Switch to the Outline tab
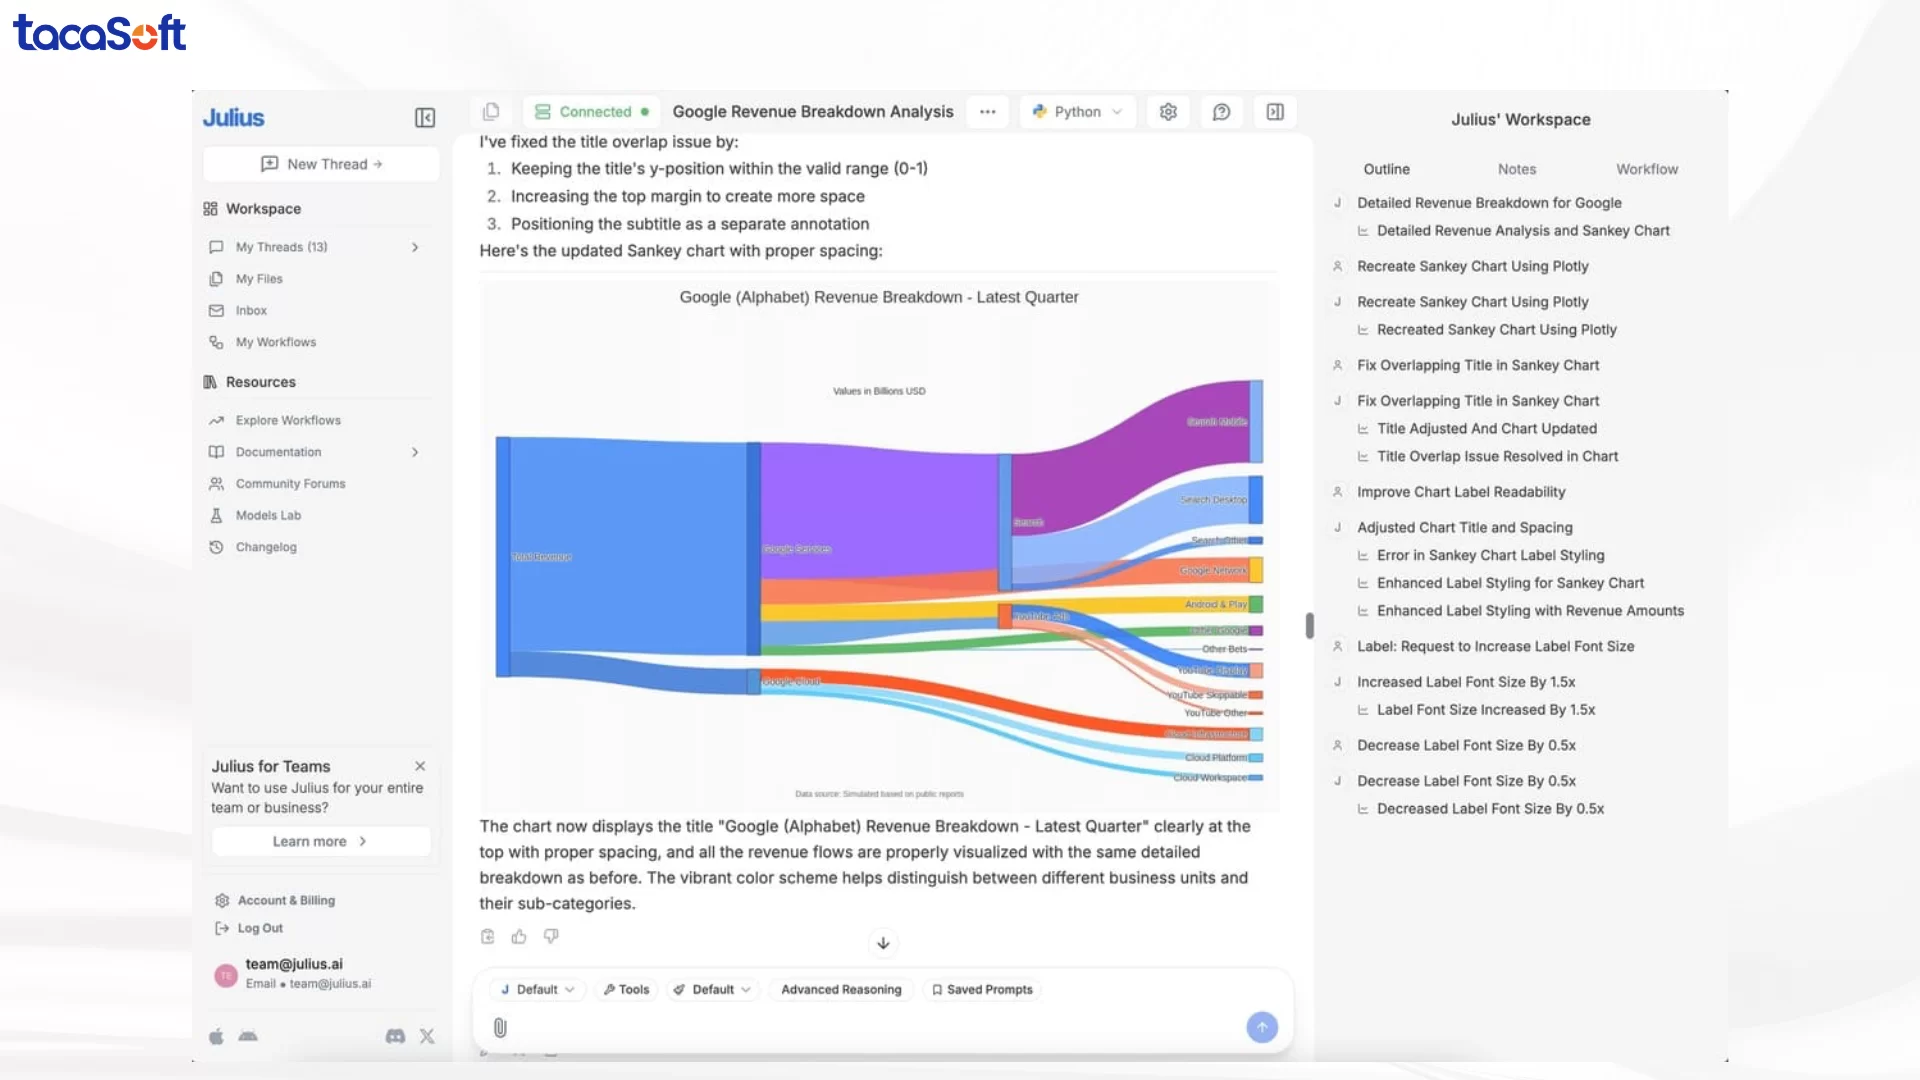The height and width of the screenshot is (1080, 1920). pos(1386,170)
